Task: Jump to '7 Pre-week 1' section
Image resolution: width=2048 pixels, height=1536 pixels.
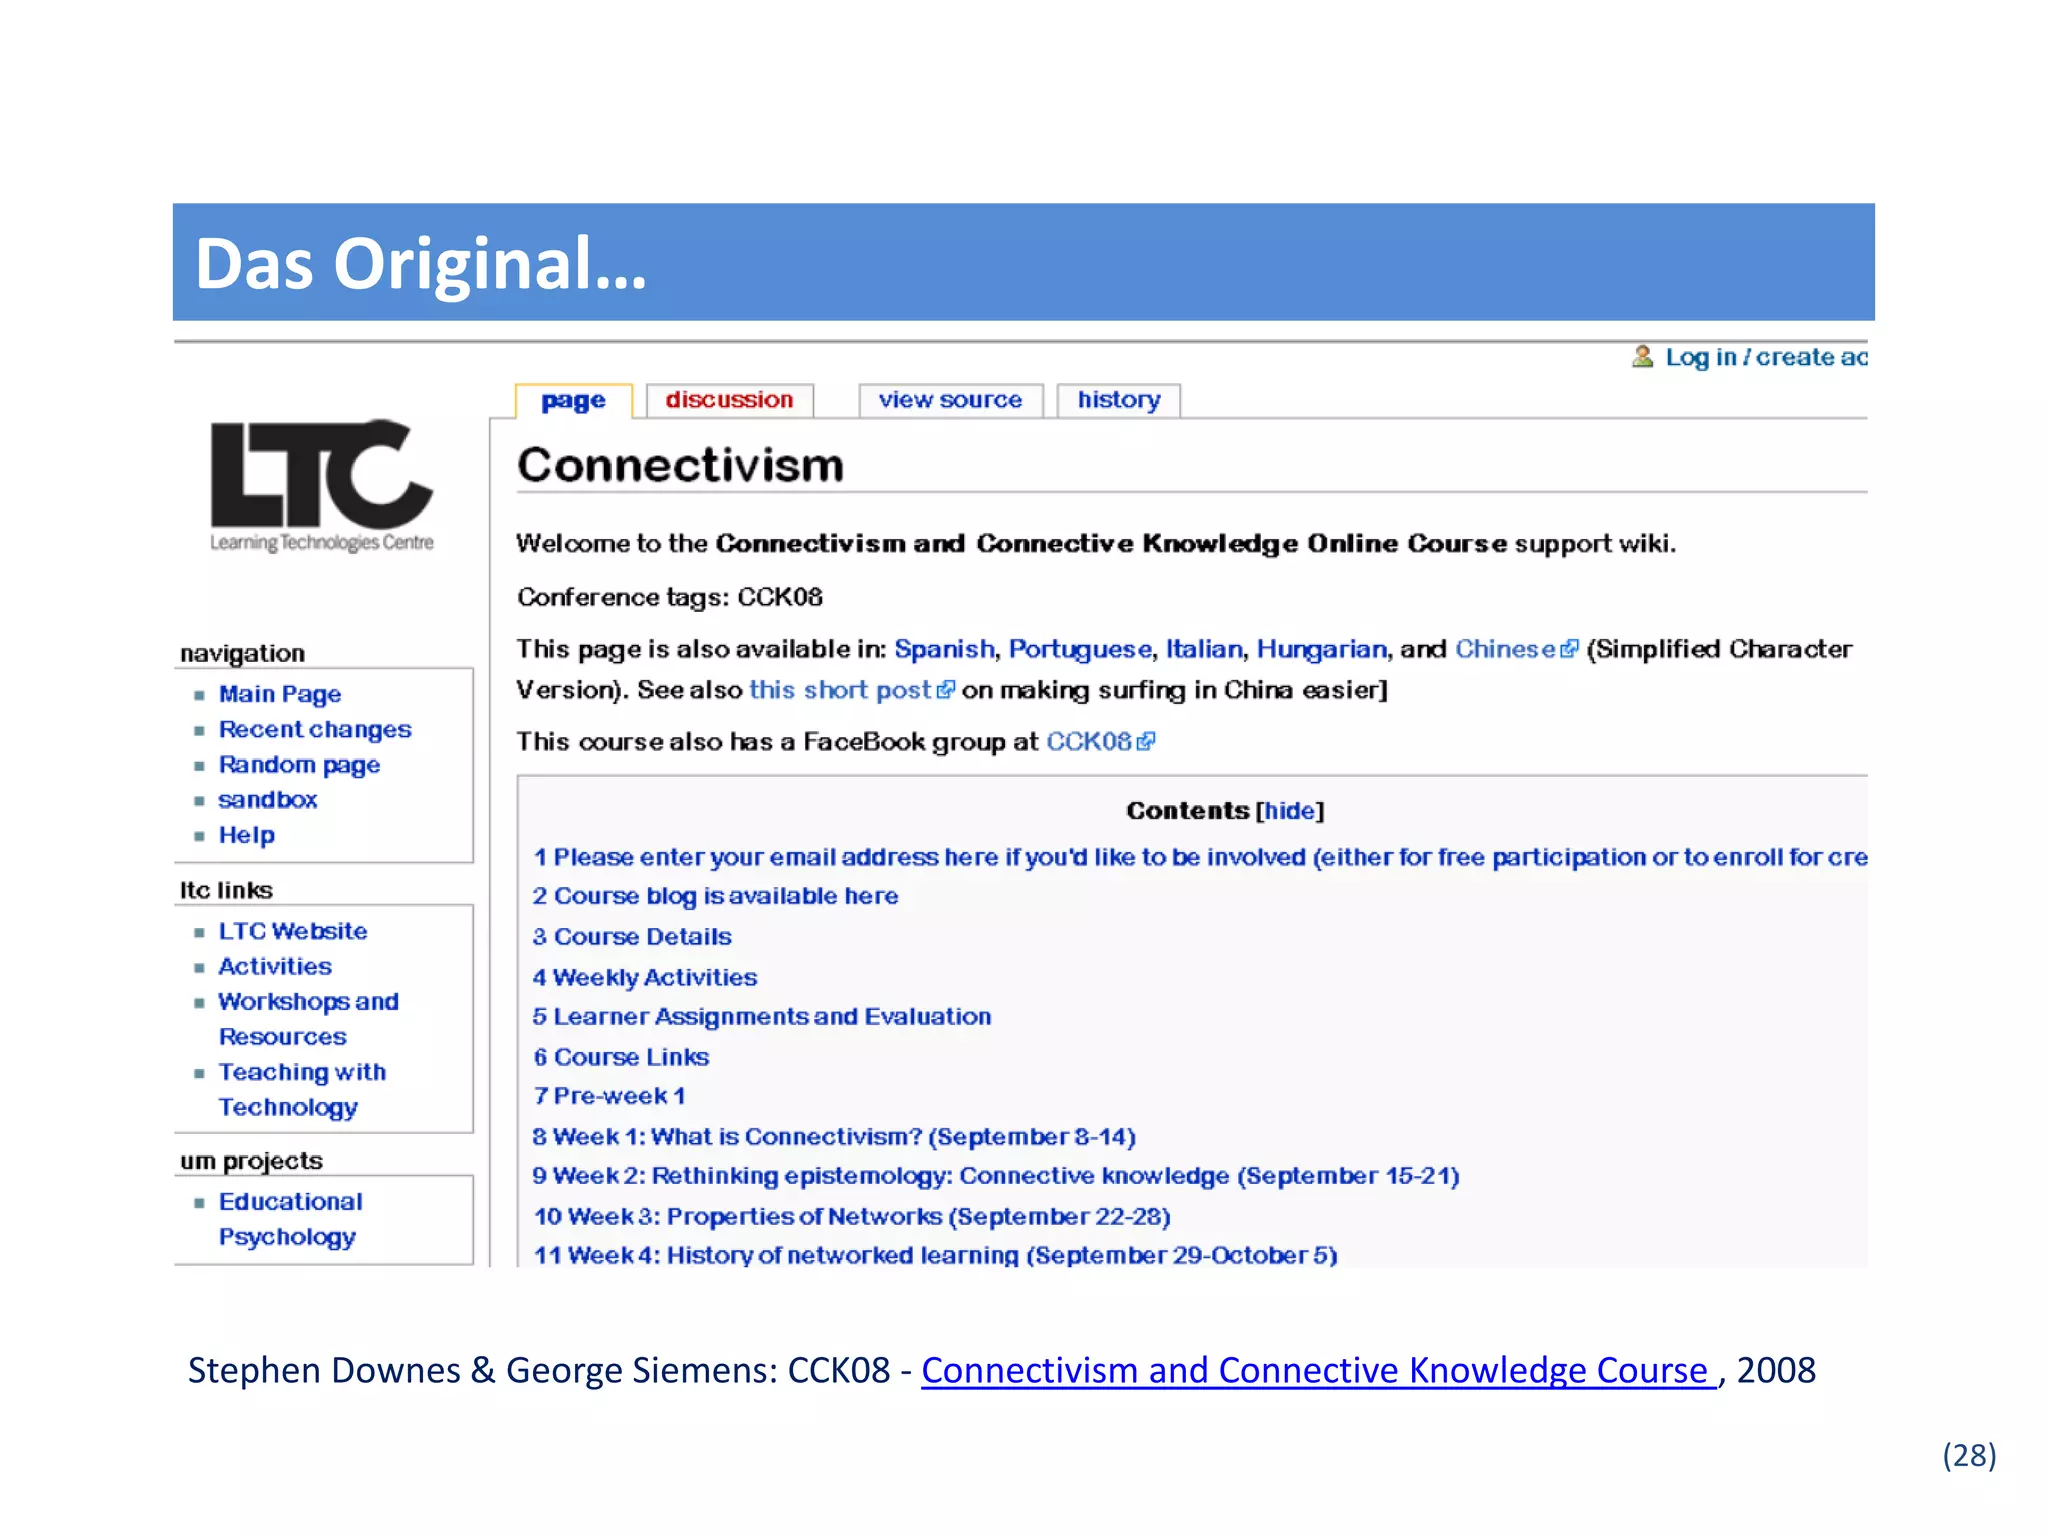Action: 610,1096
